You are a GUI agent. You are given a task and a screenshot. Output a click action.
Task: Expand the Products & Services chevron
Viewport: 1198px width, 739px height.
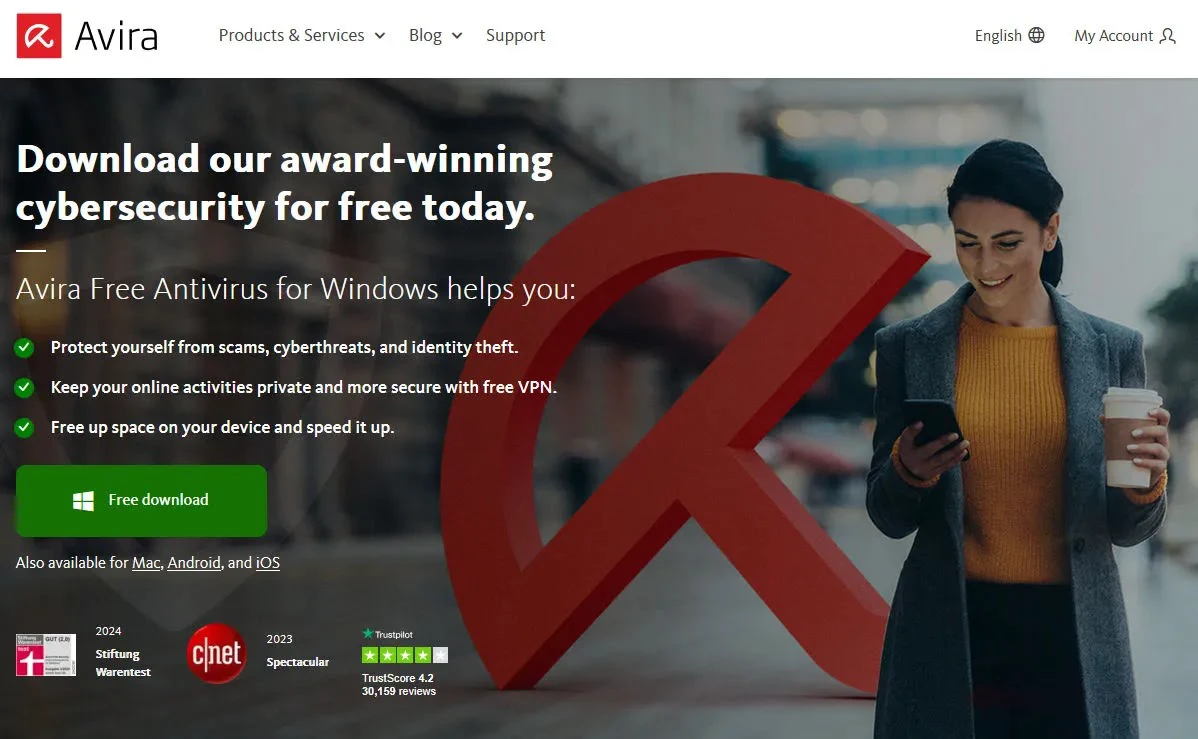(x=380, y=36)
